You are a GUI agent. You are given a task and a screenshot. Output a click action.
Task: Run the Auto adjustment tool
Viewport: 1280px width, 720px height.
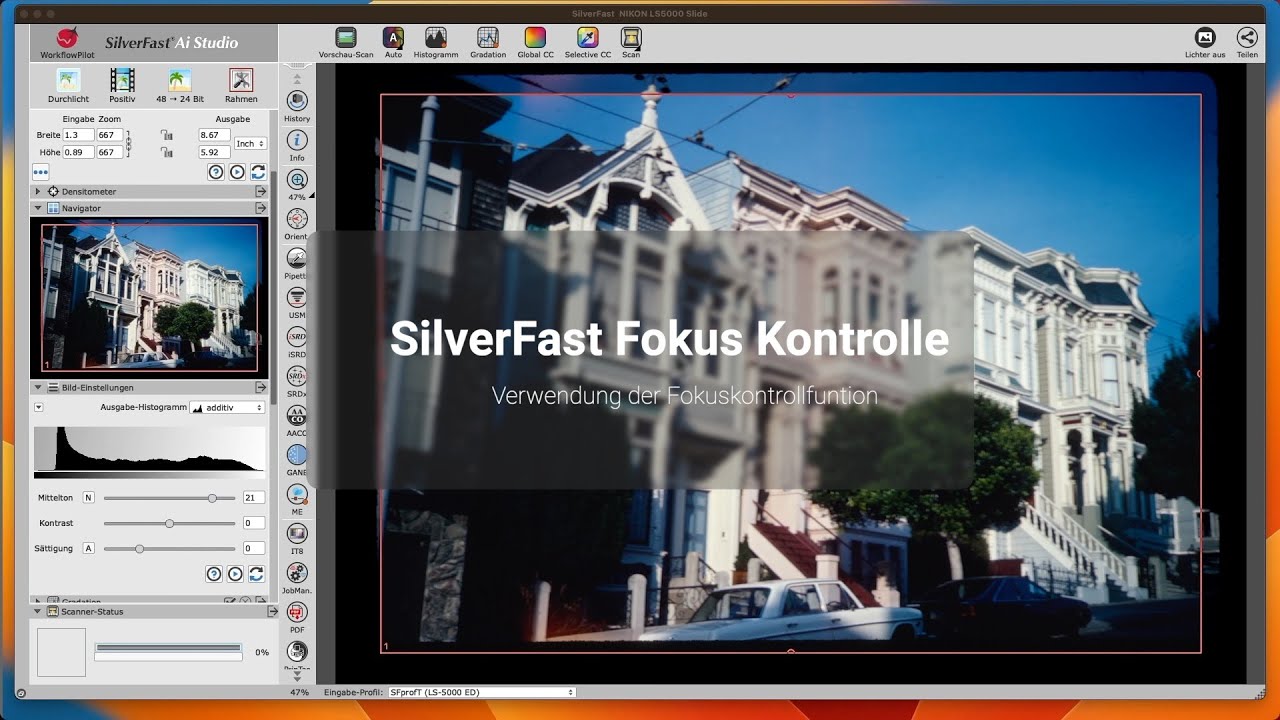click(393, 43)
